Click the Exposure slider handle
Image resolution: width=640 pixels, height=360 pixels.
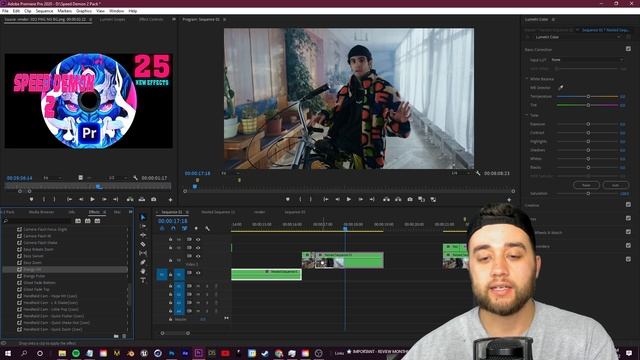point(588,124)
